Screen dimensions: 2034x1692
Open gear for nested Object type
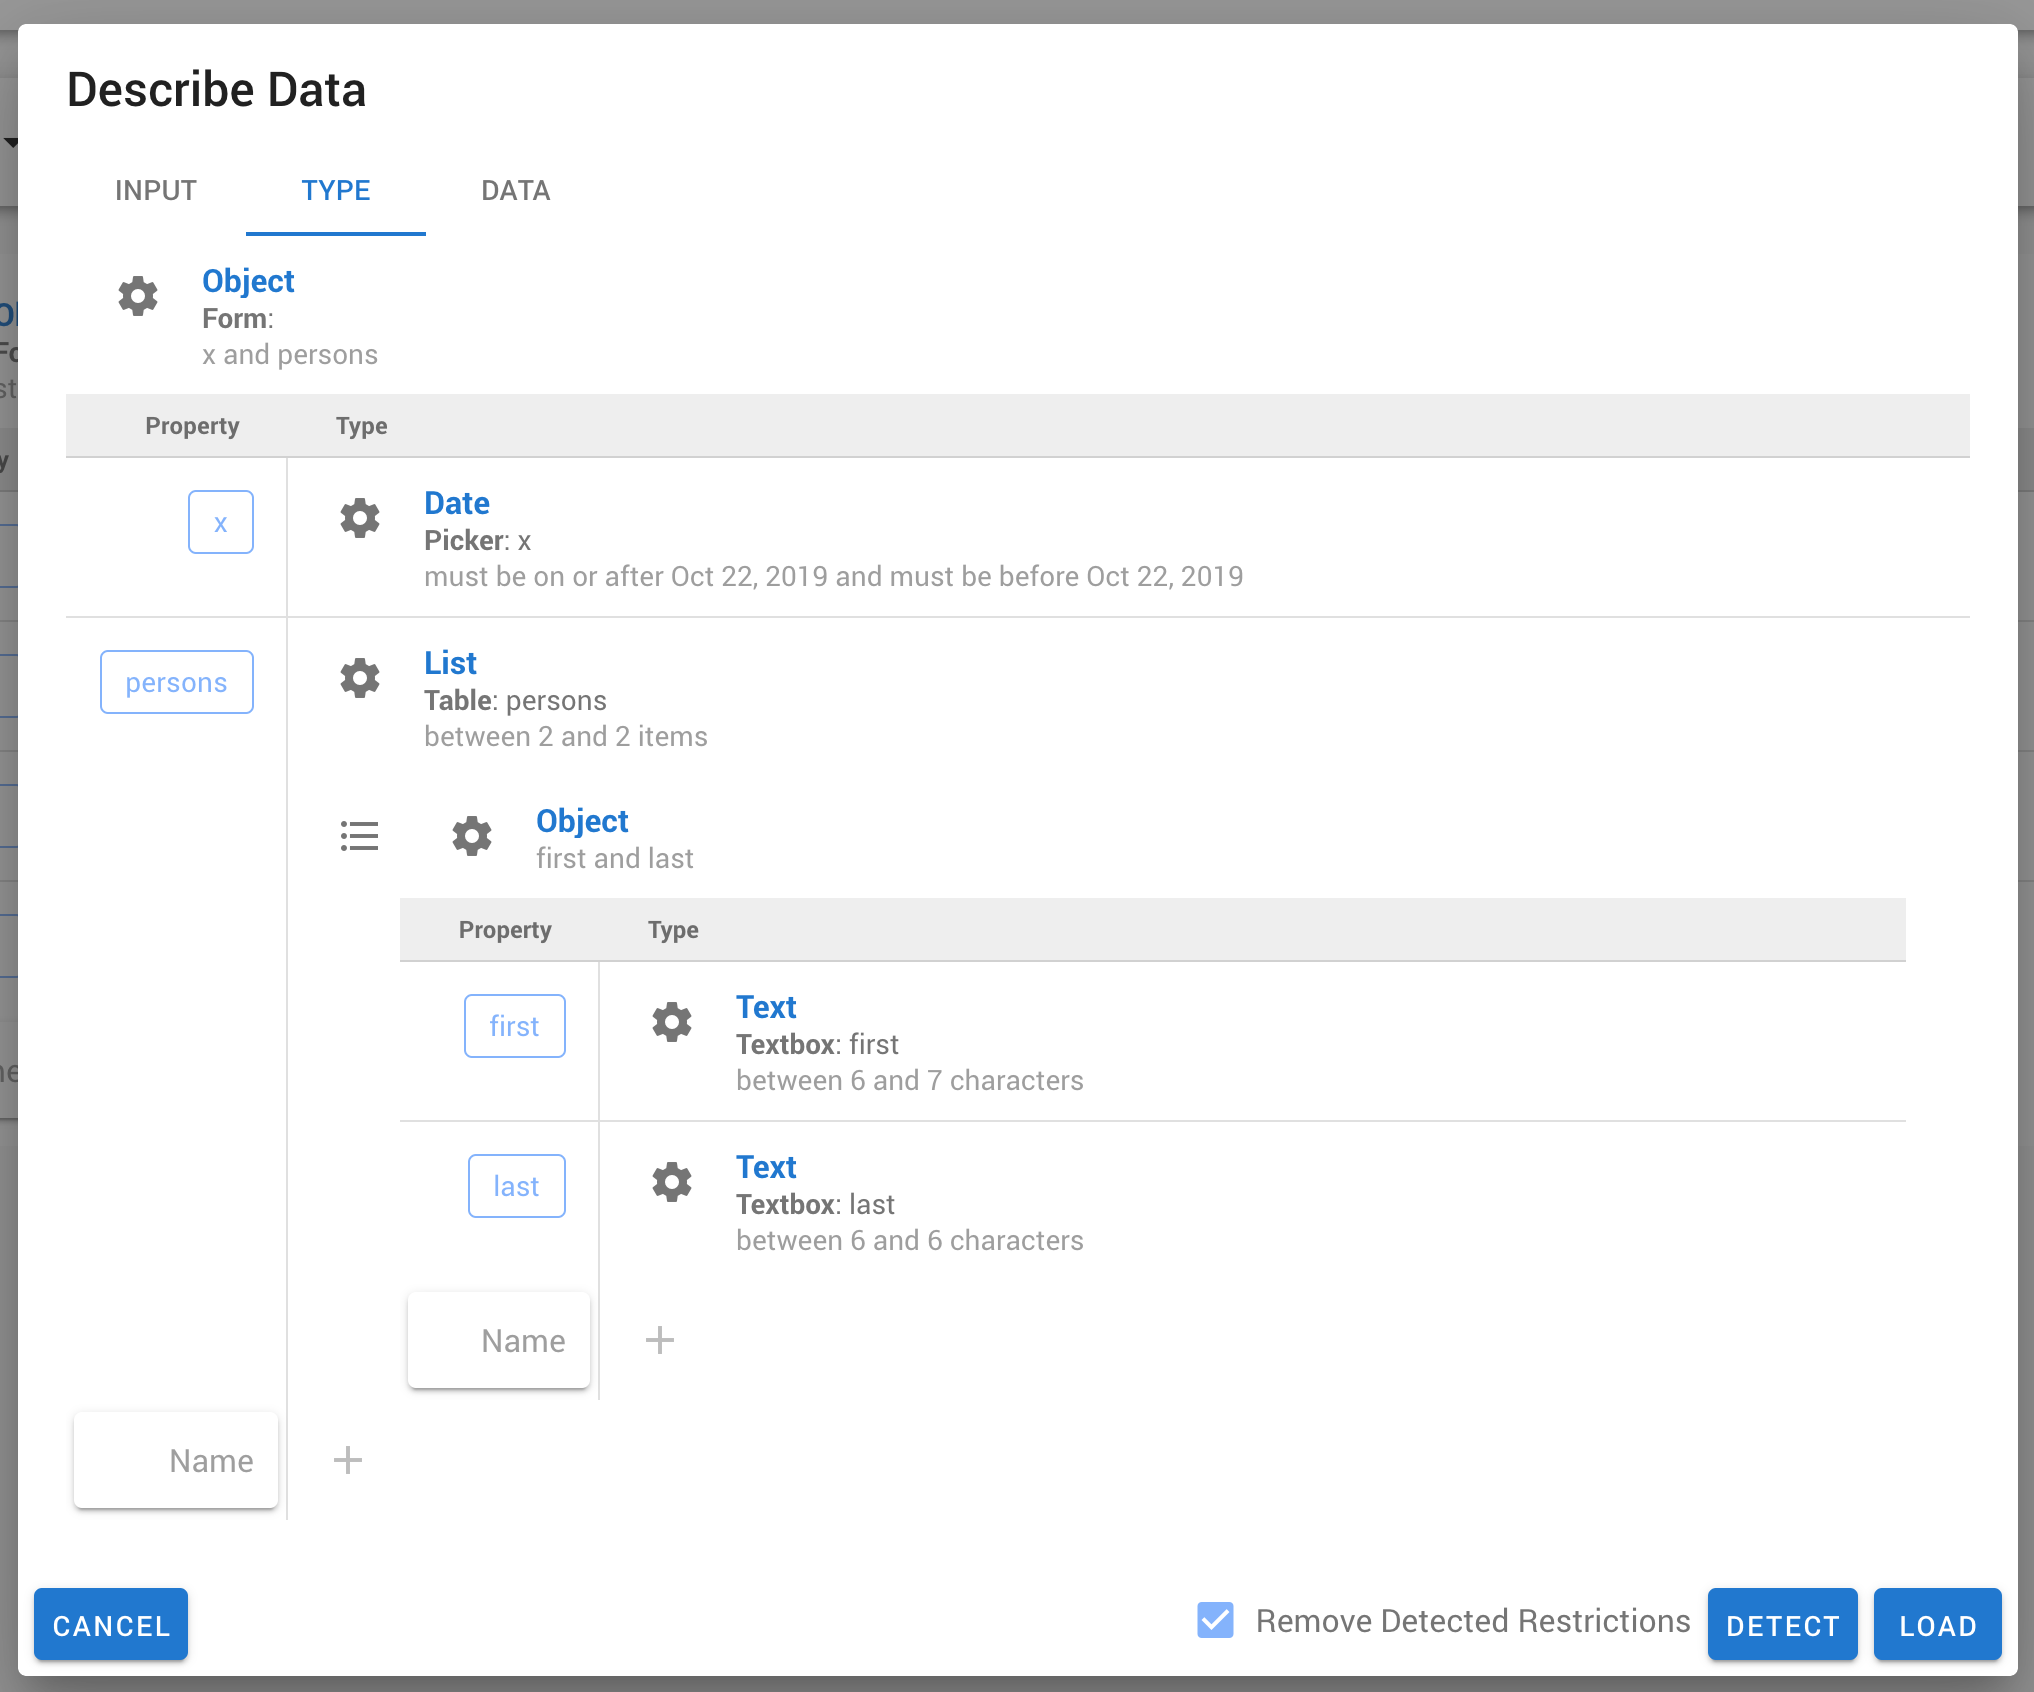(472, 836)
